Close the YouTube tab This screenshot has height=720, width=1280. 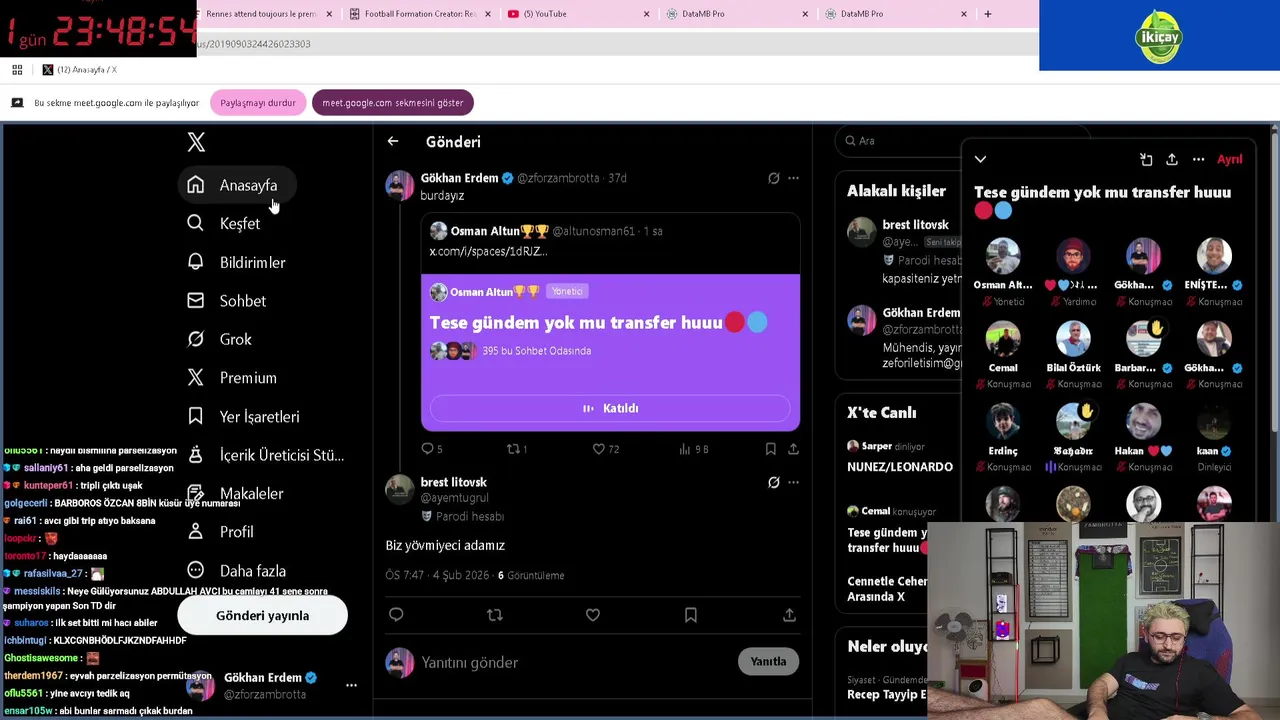pos(646,14)
